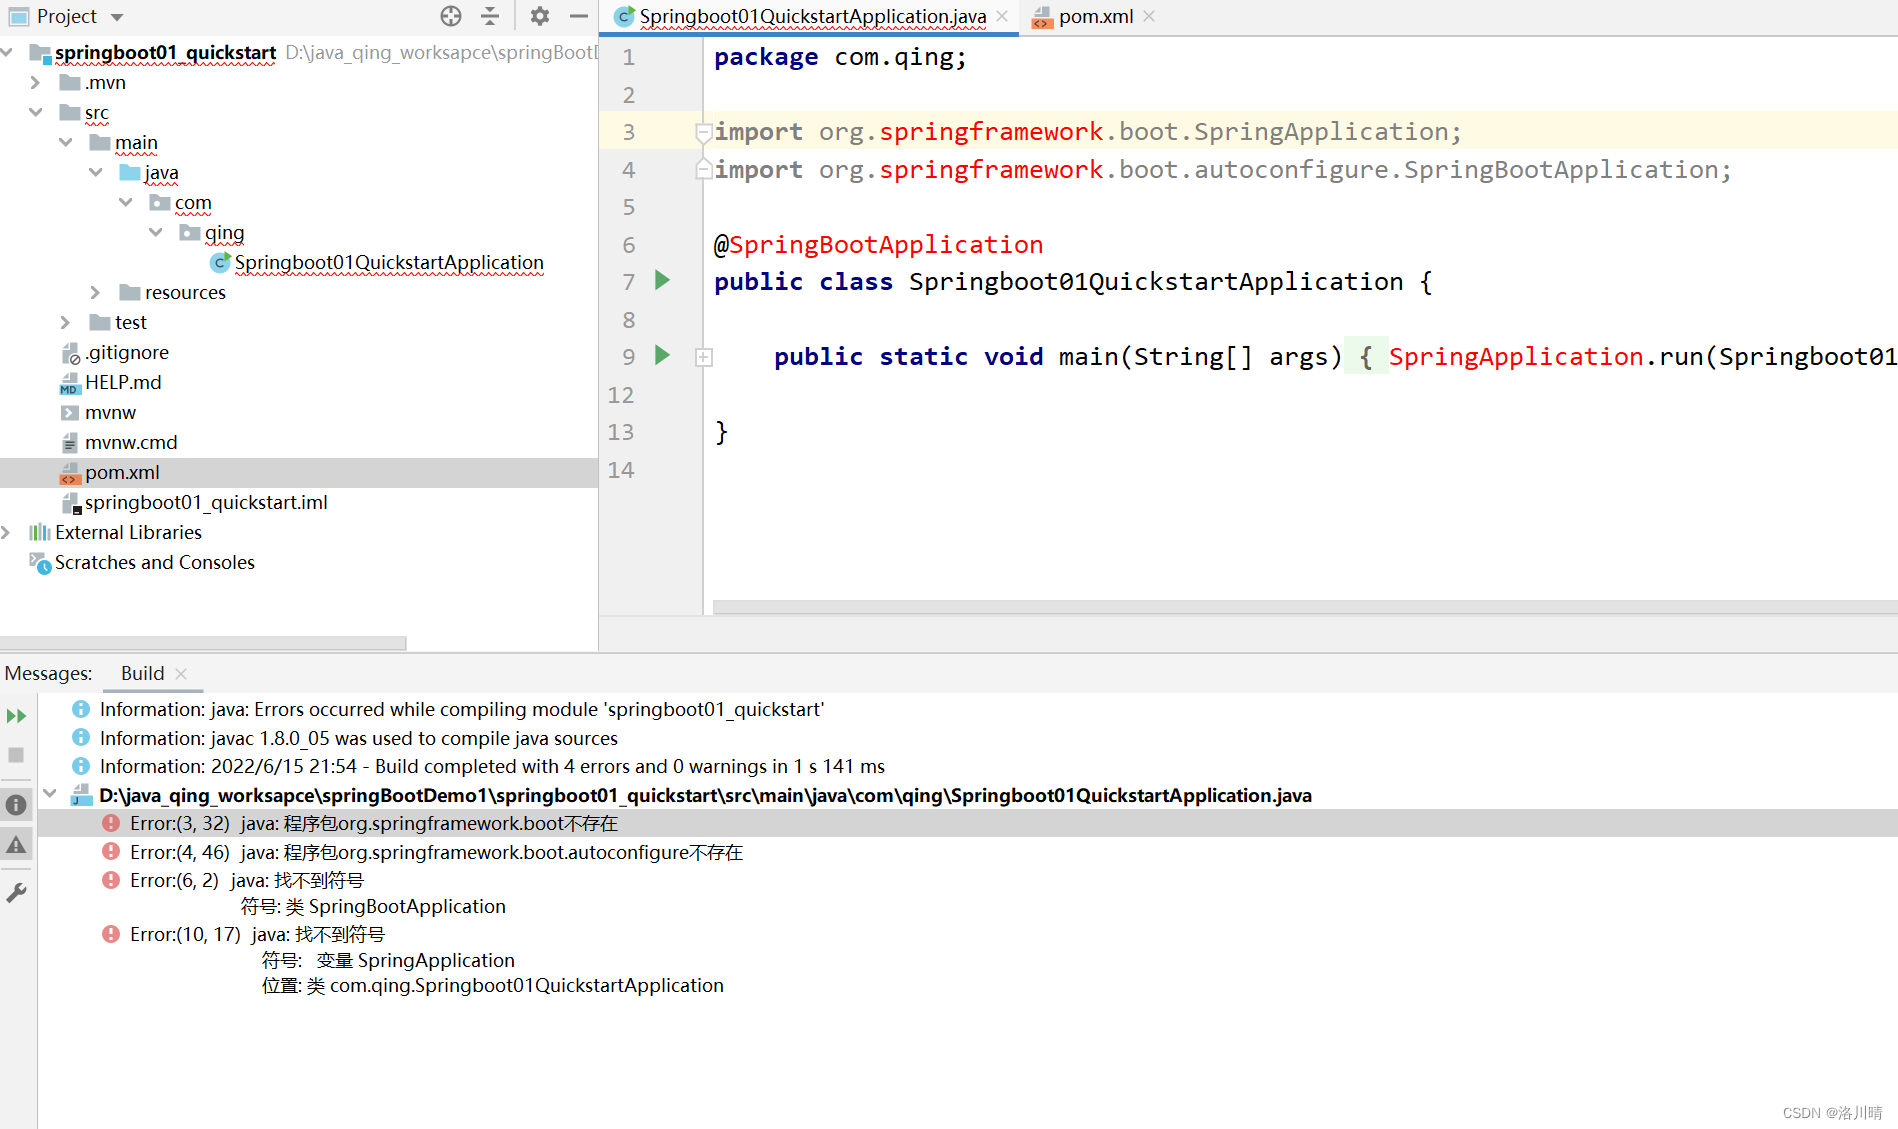Click the horizontal scrollbar in Project panel

(200, 641)
